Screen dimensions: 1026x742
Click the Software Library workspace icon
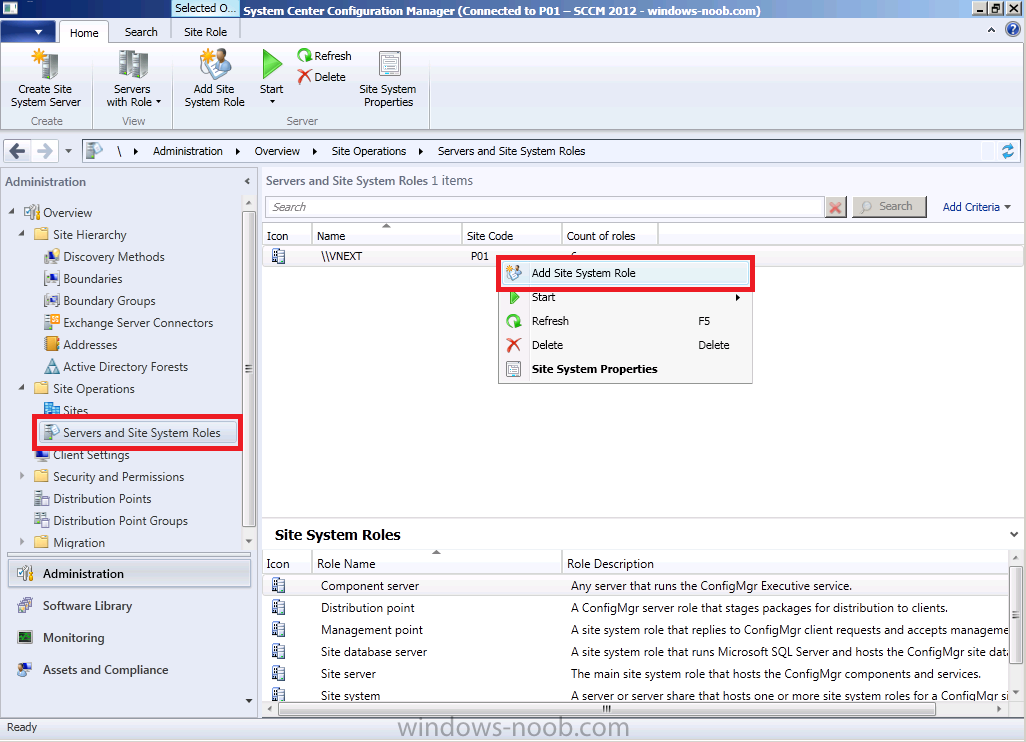point(25,605)
